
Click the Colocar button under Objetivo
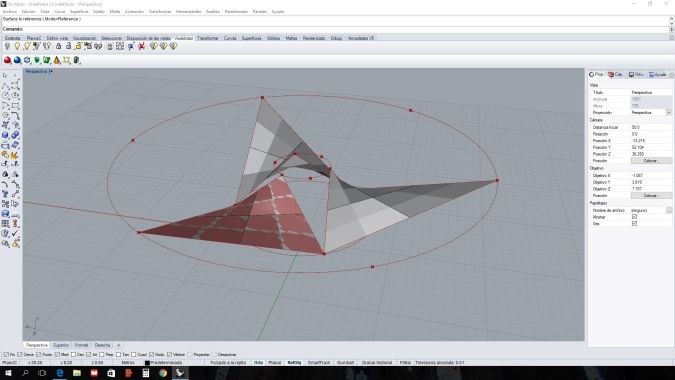click(650, 195)
